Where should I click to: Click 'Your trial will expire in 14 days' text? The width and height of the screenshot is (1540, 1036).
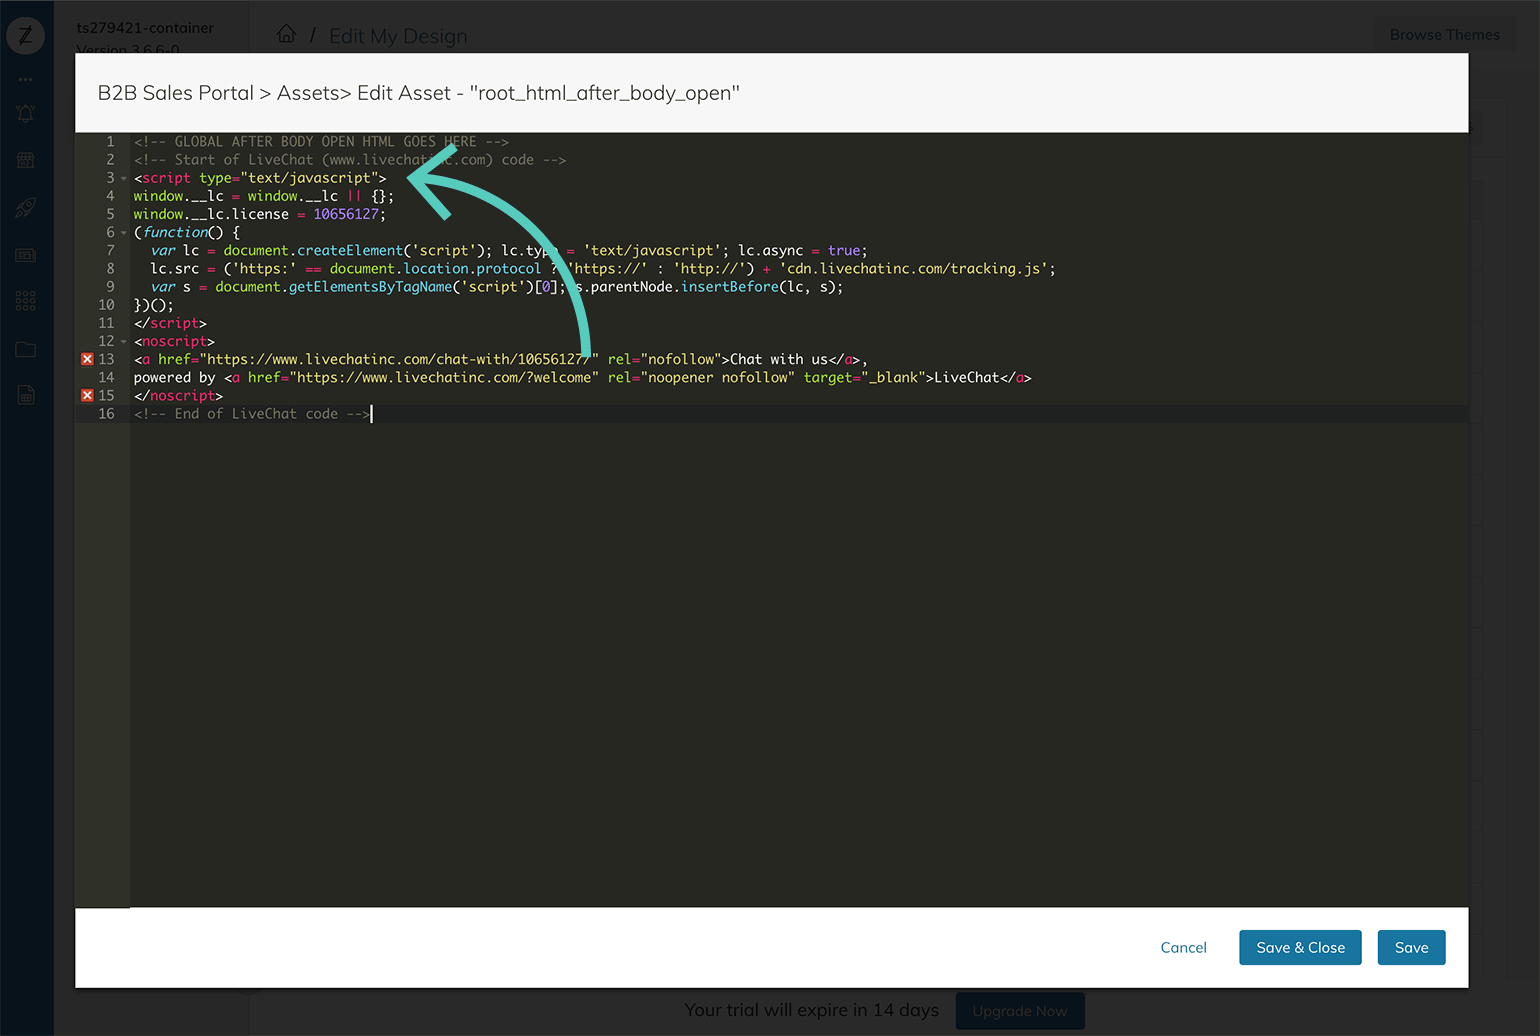click(x=812, y=1010)
